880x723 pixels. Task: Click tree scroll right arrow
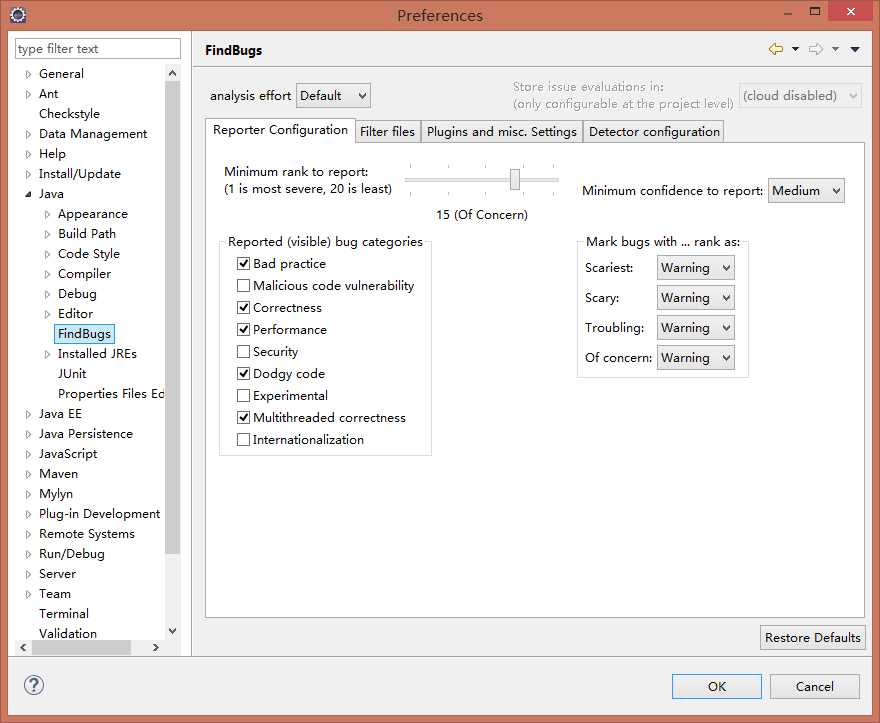coord(156,647)
